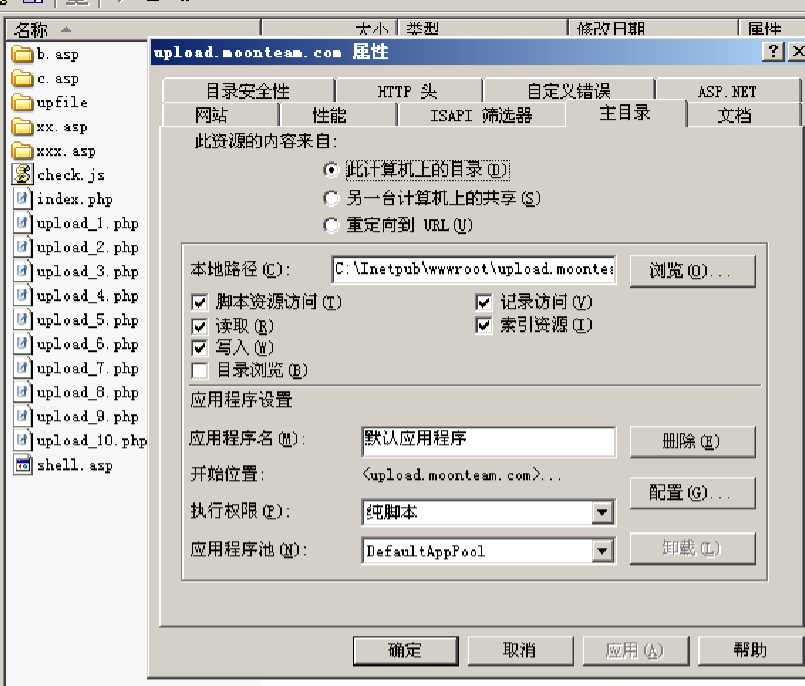Image resolution: width=805 pixels, height=686 pixels.
Task: Click the 浏览 browse button
Action: (x=692, y=270)
